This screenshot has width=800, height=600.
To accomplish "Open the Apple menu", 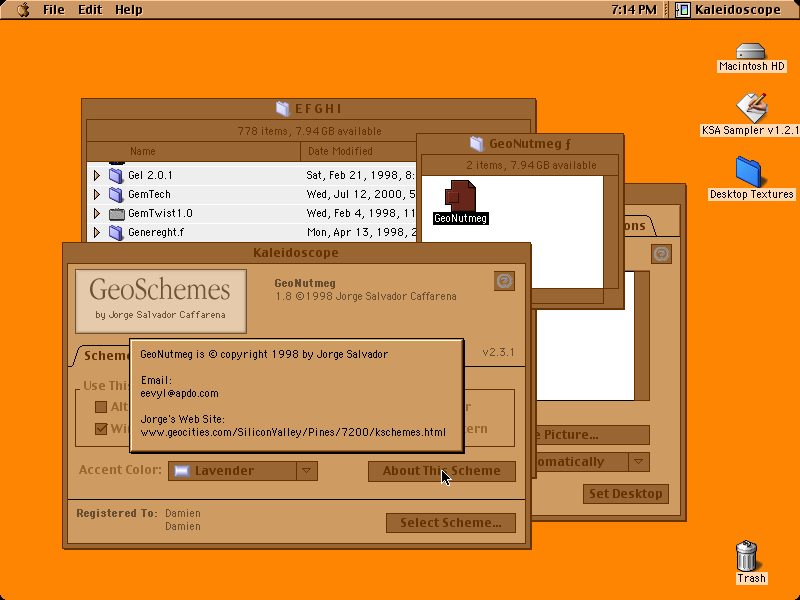I will tap(23, 10).
